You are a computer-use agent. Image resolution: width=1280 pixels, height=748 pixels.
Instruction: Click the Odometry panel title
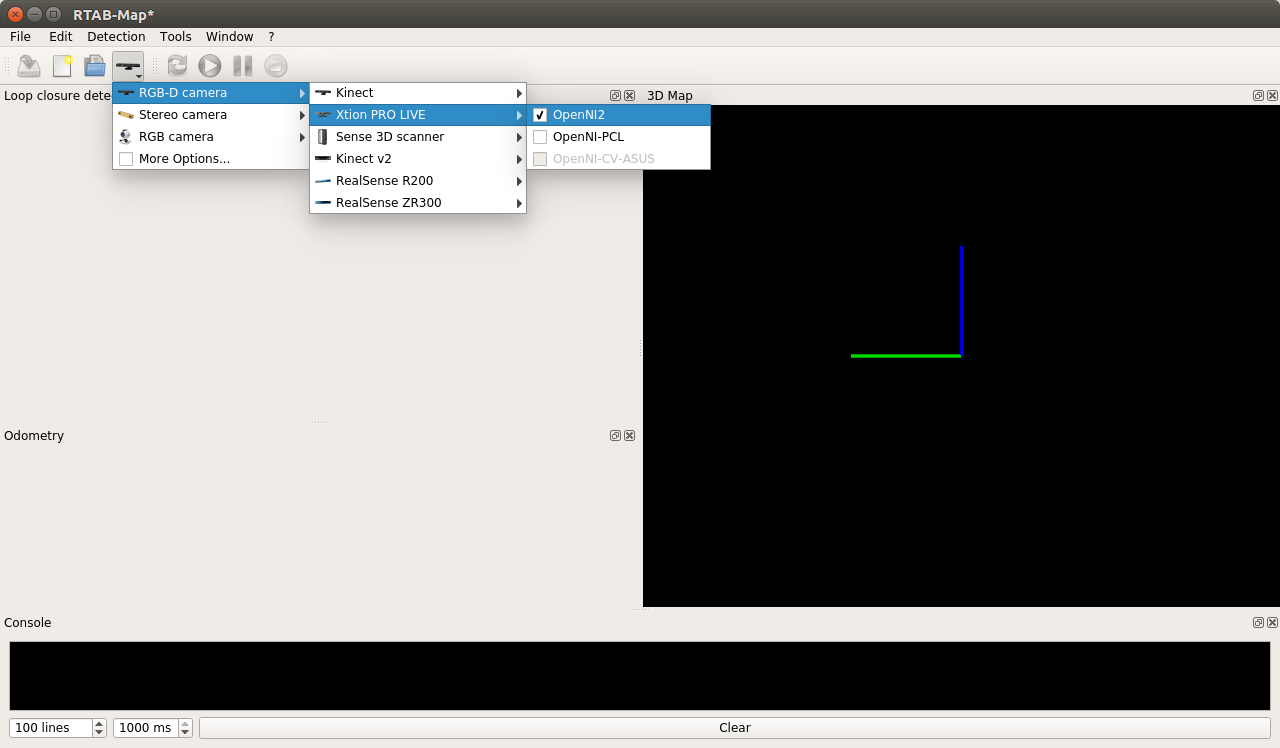point(34,436)
